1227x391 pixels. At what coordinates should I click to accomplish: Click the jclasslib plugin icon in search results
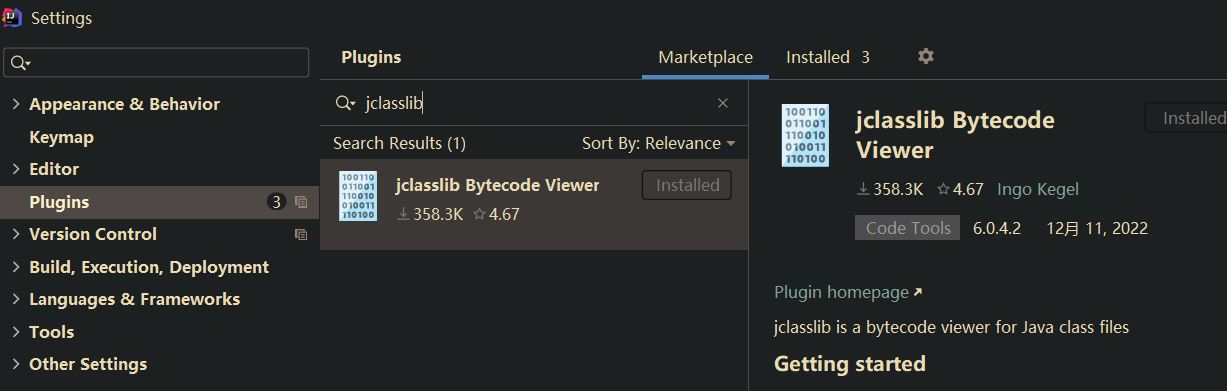coord(358,196)
